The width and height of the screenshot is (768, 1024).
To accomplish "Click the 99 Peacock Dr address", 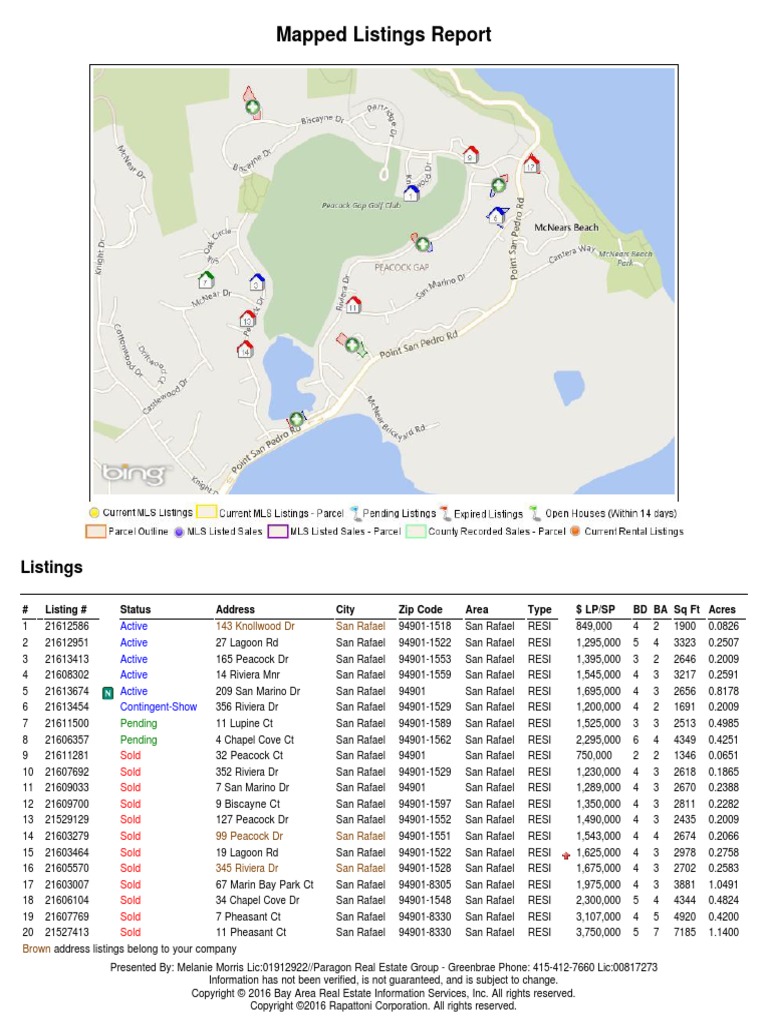I will [249, 836].
